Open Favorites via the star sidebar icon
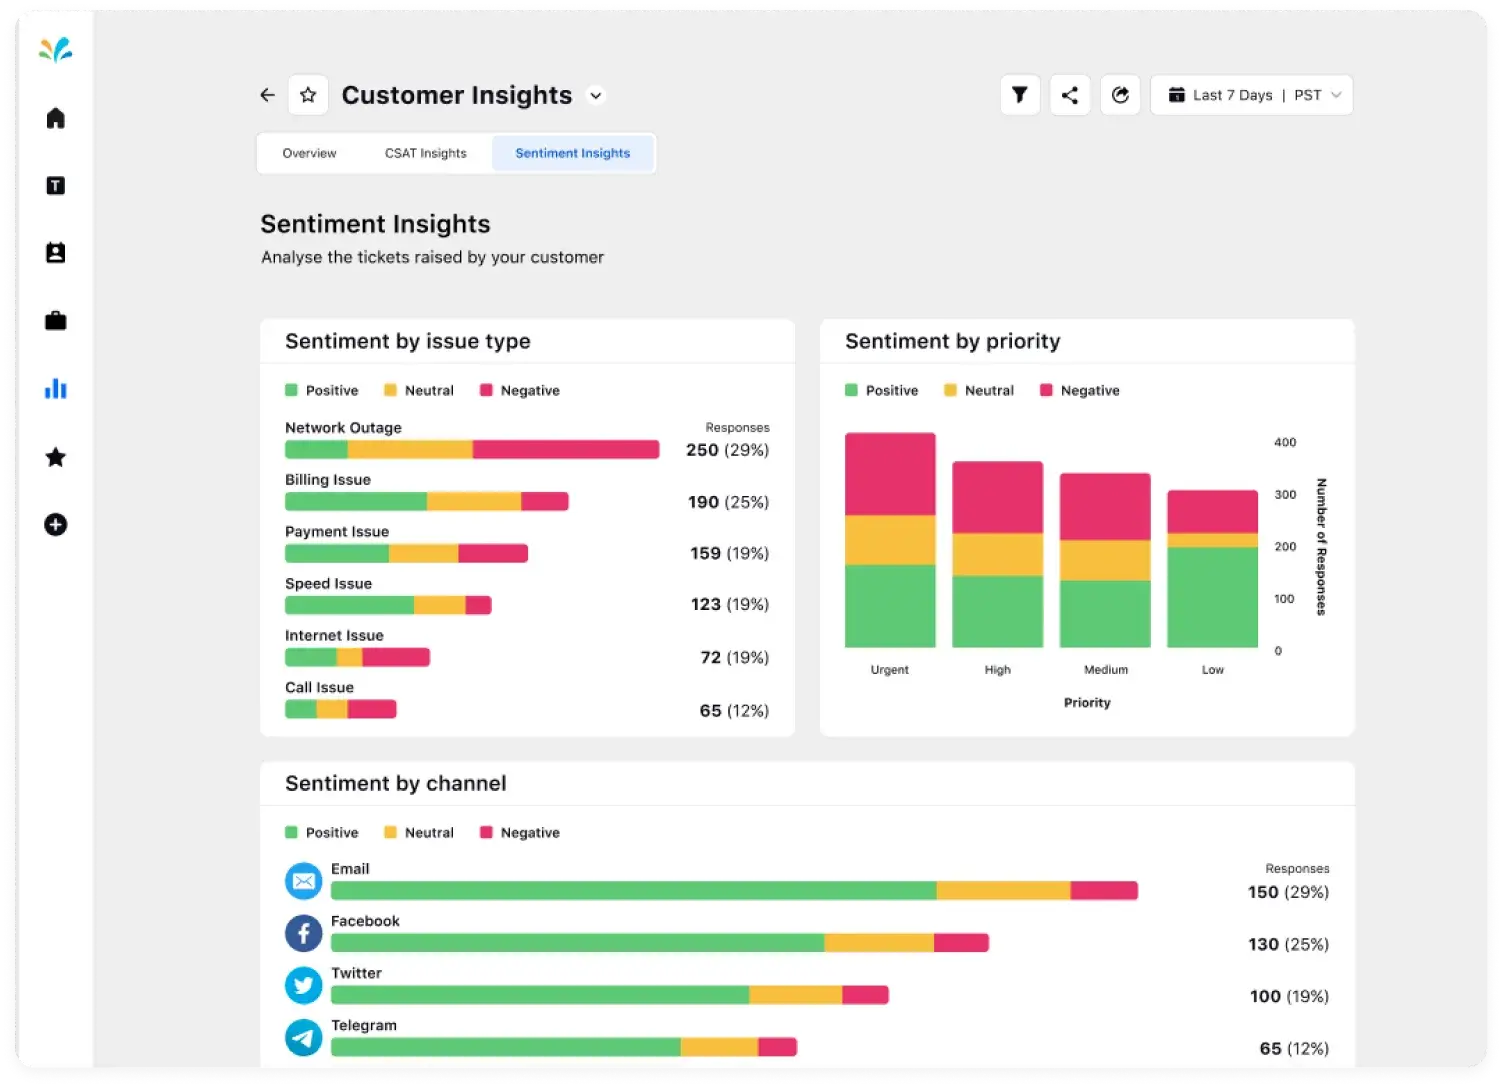The height and width of the screenshot is (1088, 1503). 55,457
